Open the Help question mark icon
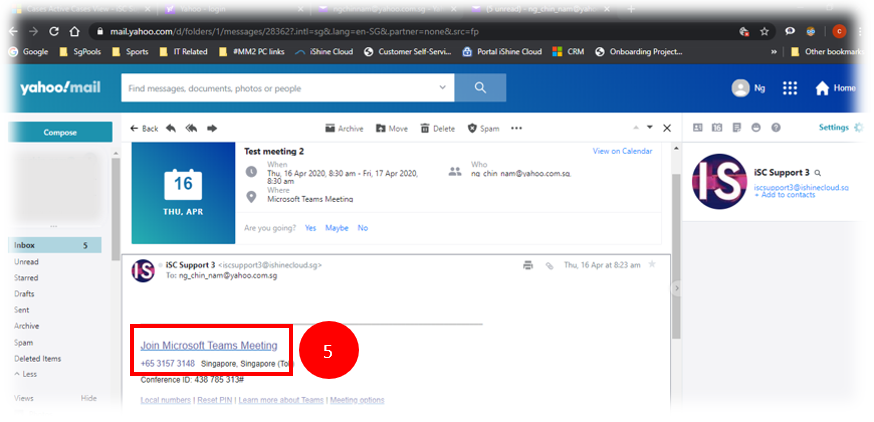This screenshot has height=422, width=874. coord(776,128)
